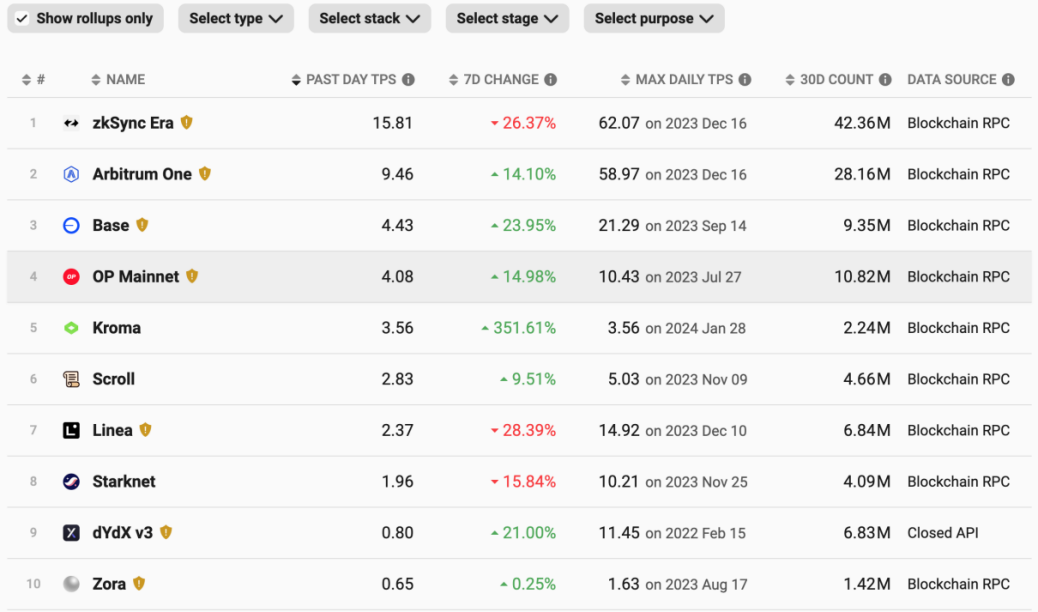Show info for 7D CHANGE
The width and height of the screenshot is (1038, 612).
point(551,79)
